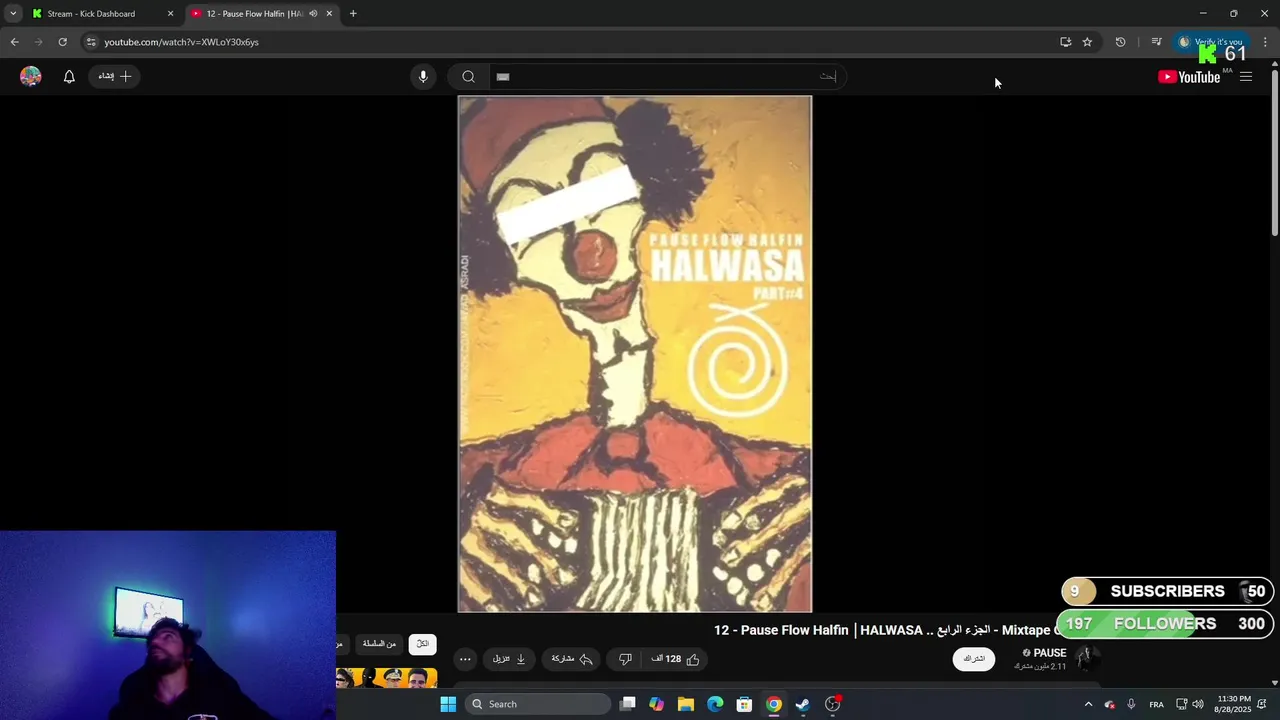This screenshot has width=1280, height=720.
Task: Reload the YouTube page
Action: pyautogui.click(x=62, y=42)
